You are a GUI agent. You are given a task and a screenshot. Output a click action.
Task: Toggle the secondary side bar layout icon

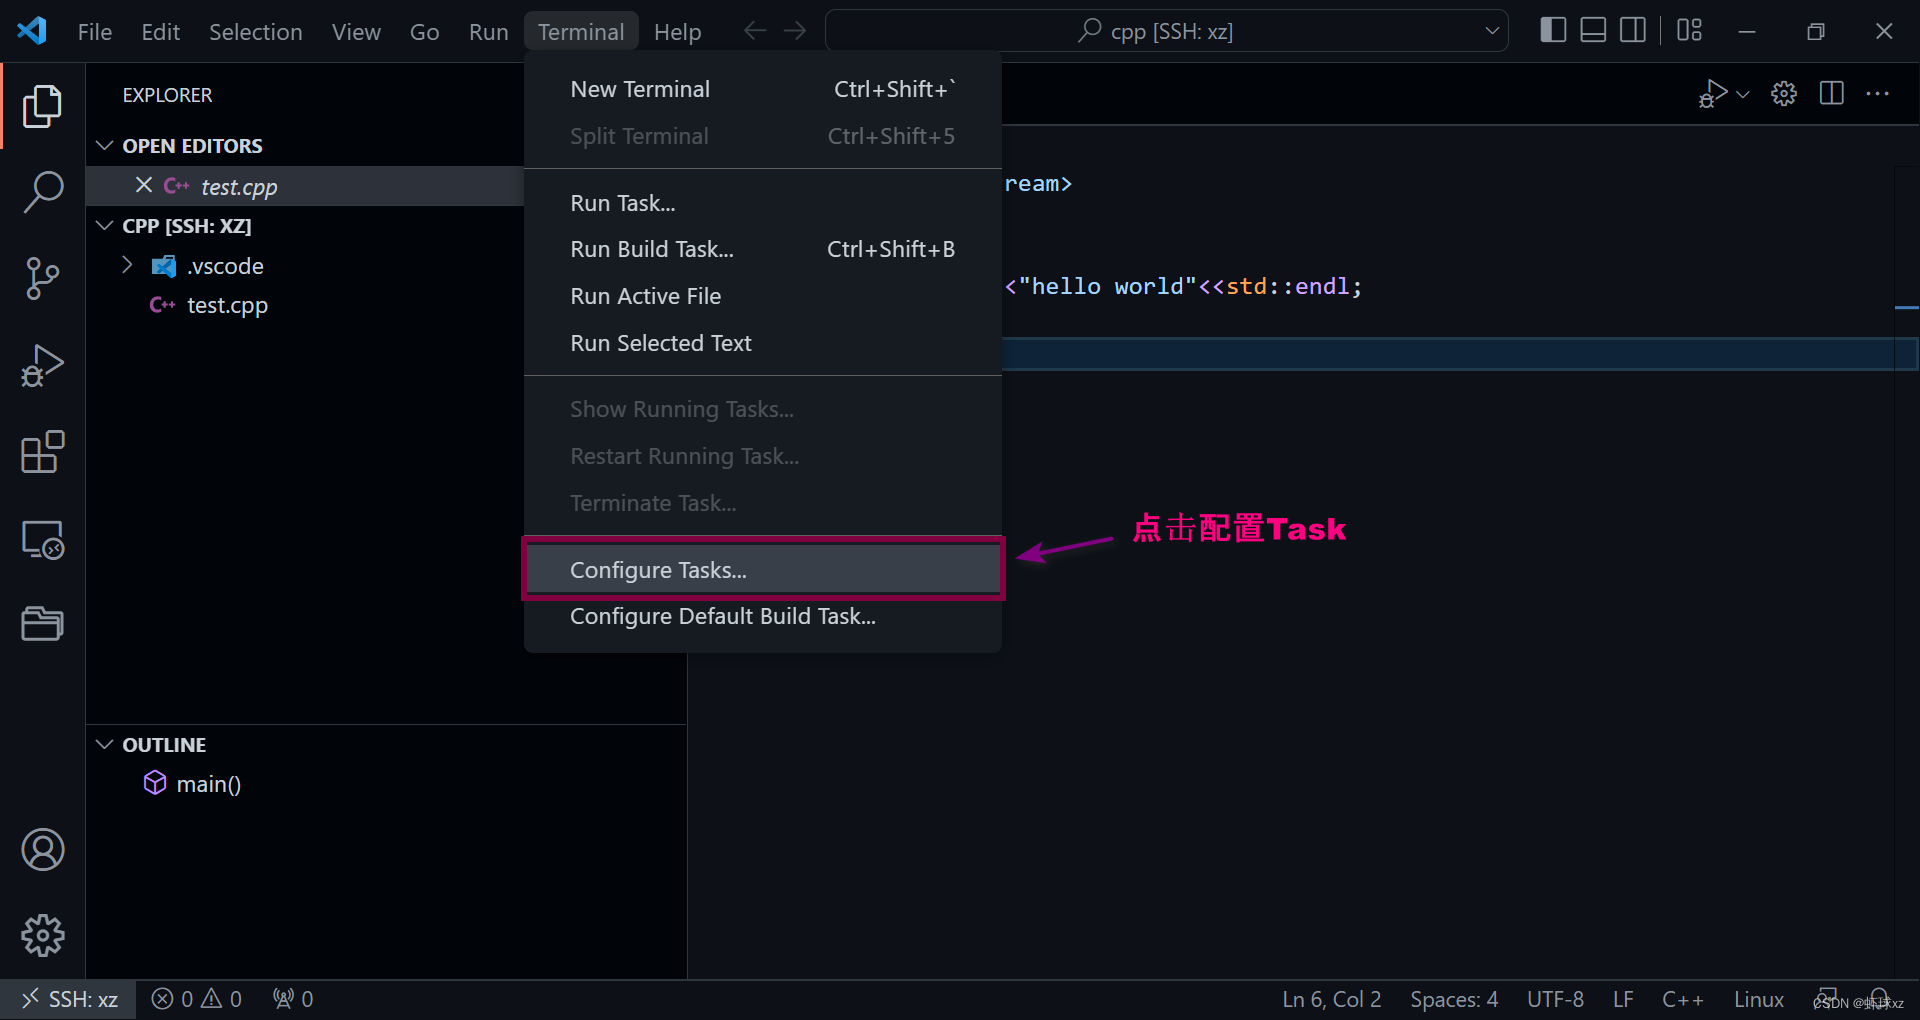pyautogui.click(x=1633, y=31)
